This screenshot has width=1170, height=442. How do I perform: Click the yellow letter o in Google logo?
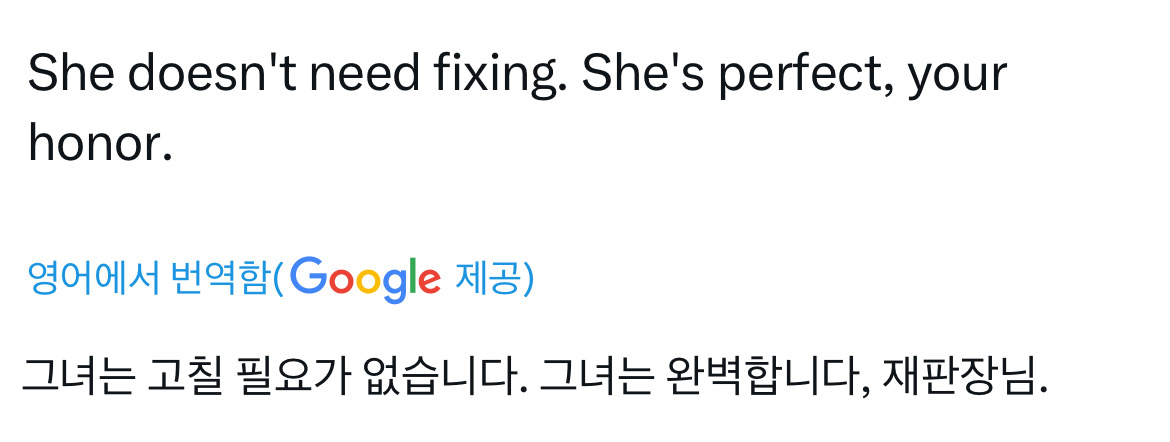point(367,281)
